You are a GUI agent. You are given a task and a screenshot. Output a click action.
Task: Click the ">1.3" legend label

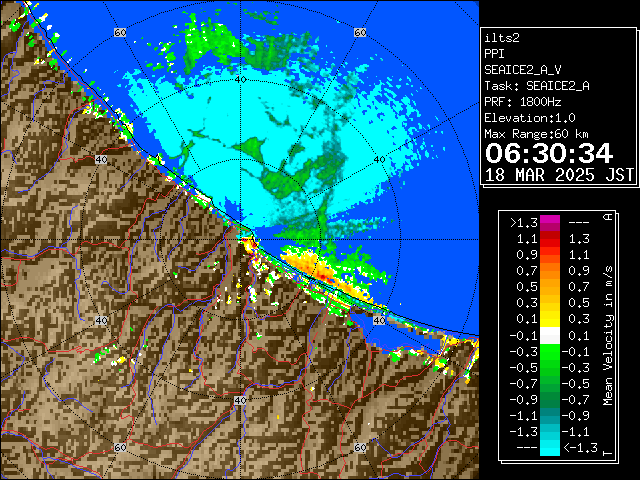(x=523, y=223)
